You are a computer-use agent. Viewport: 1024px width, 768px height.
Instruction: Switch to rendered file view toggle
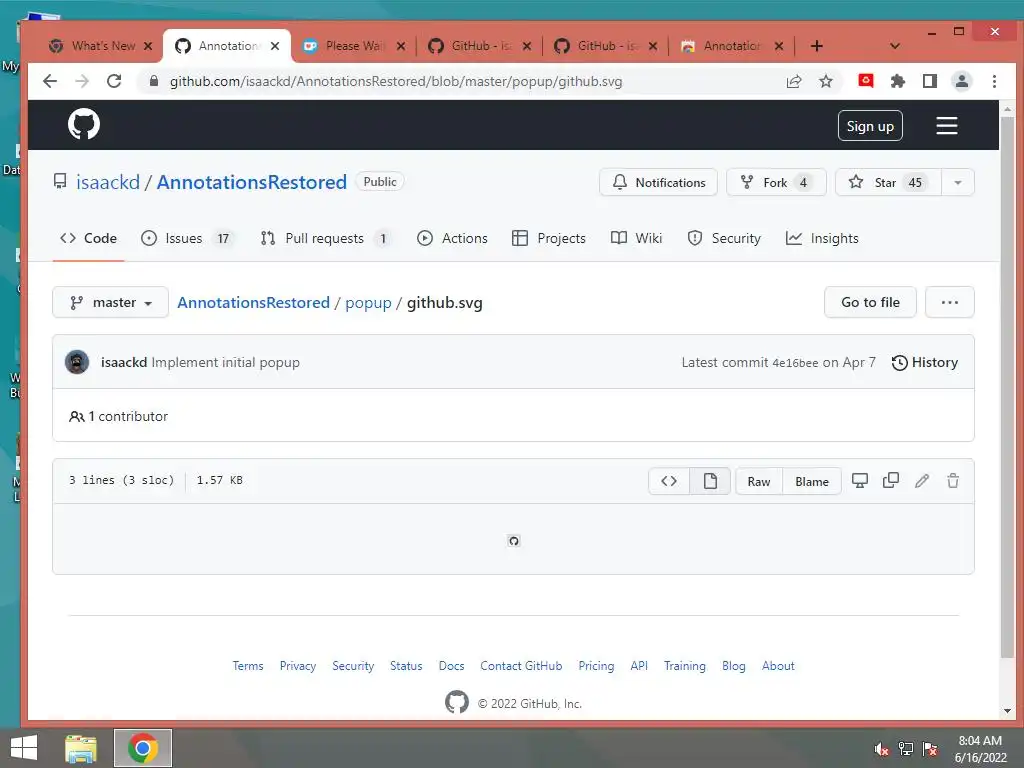coord(710,481)
